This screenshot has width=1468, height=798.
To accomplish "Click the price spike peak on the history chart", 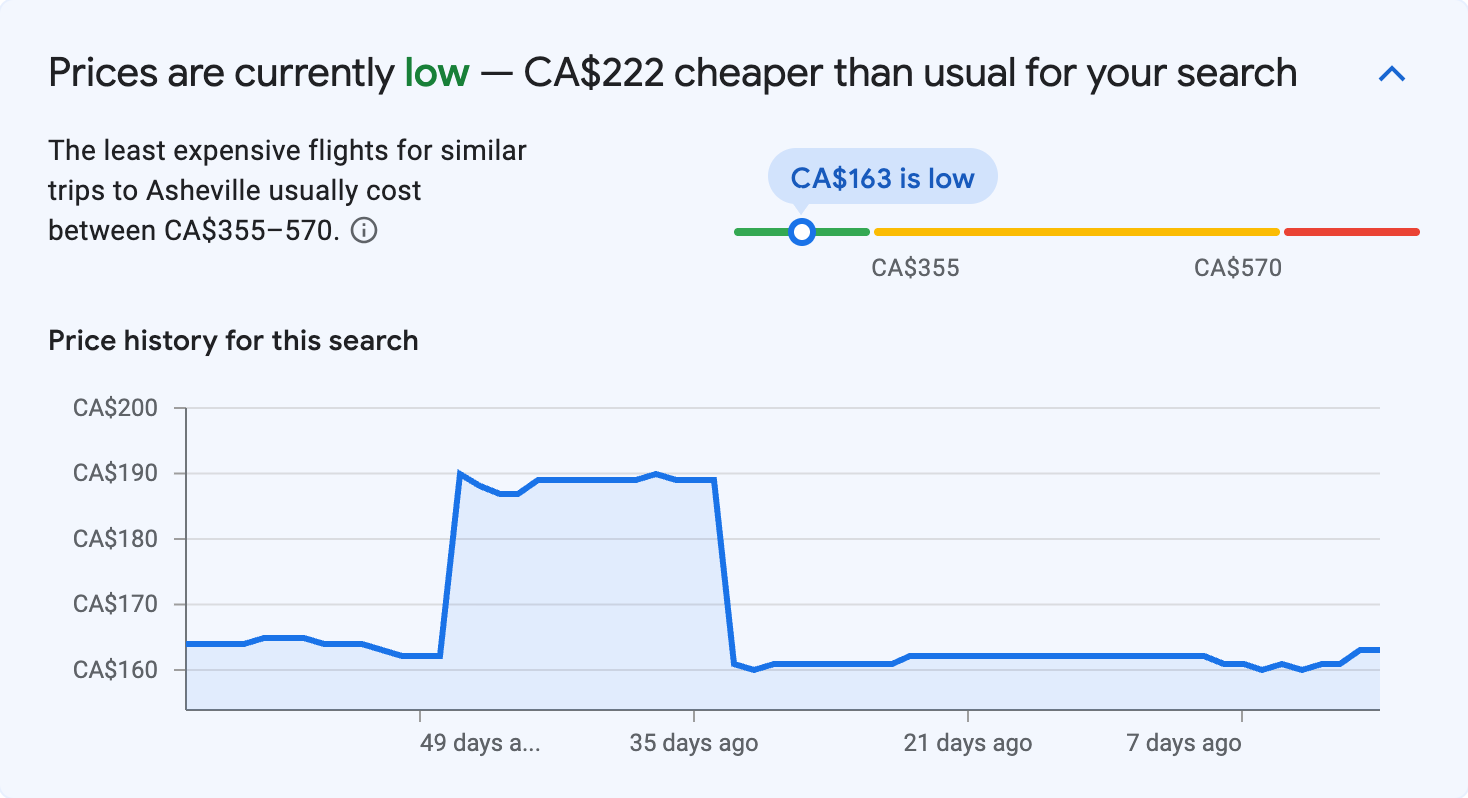I will (x=459, y=470).
